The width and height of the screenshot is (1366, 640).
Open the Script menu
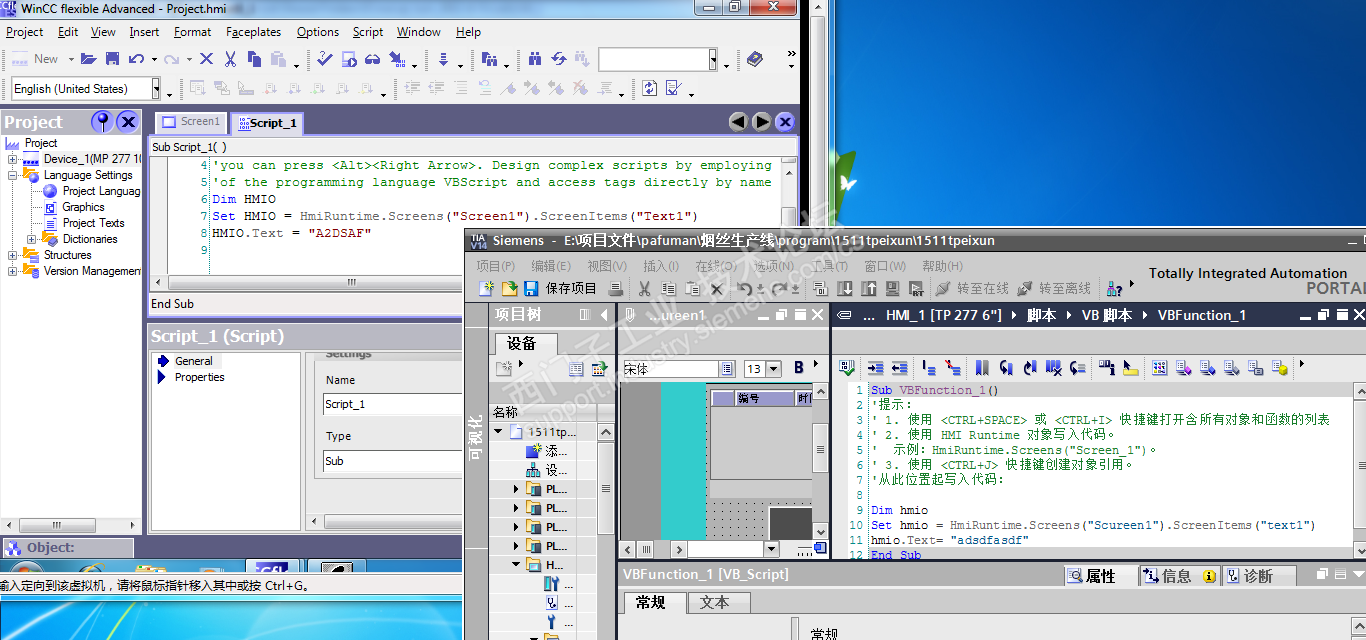[368, 32]
